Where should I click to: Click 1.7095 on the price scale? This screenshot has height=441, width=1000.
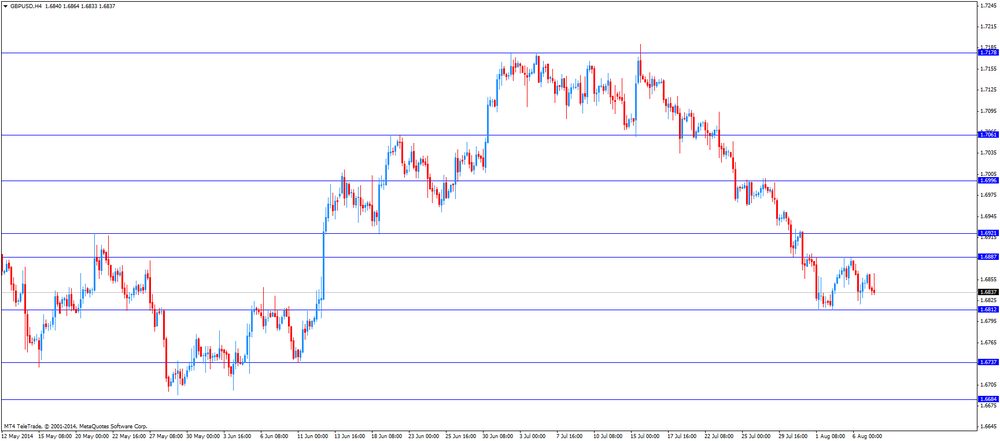[987, 110]
